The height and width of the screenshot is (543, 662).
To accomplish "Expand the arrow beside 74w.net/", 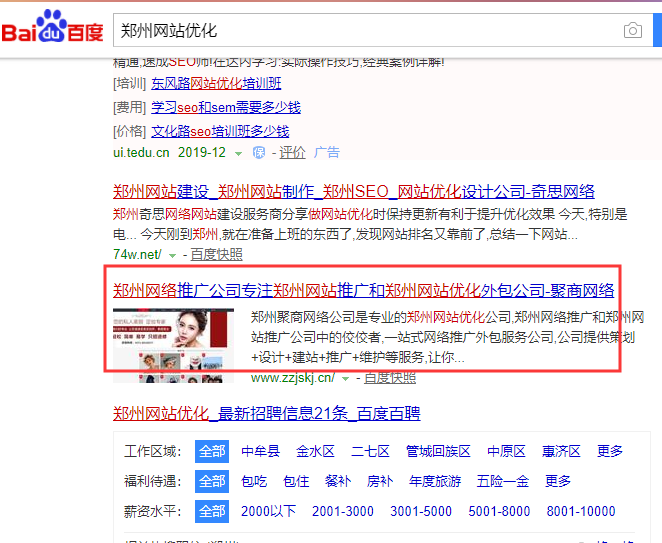I will (x=172, y=255).
